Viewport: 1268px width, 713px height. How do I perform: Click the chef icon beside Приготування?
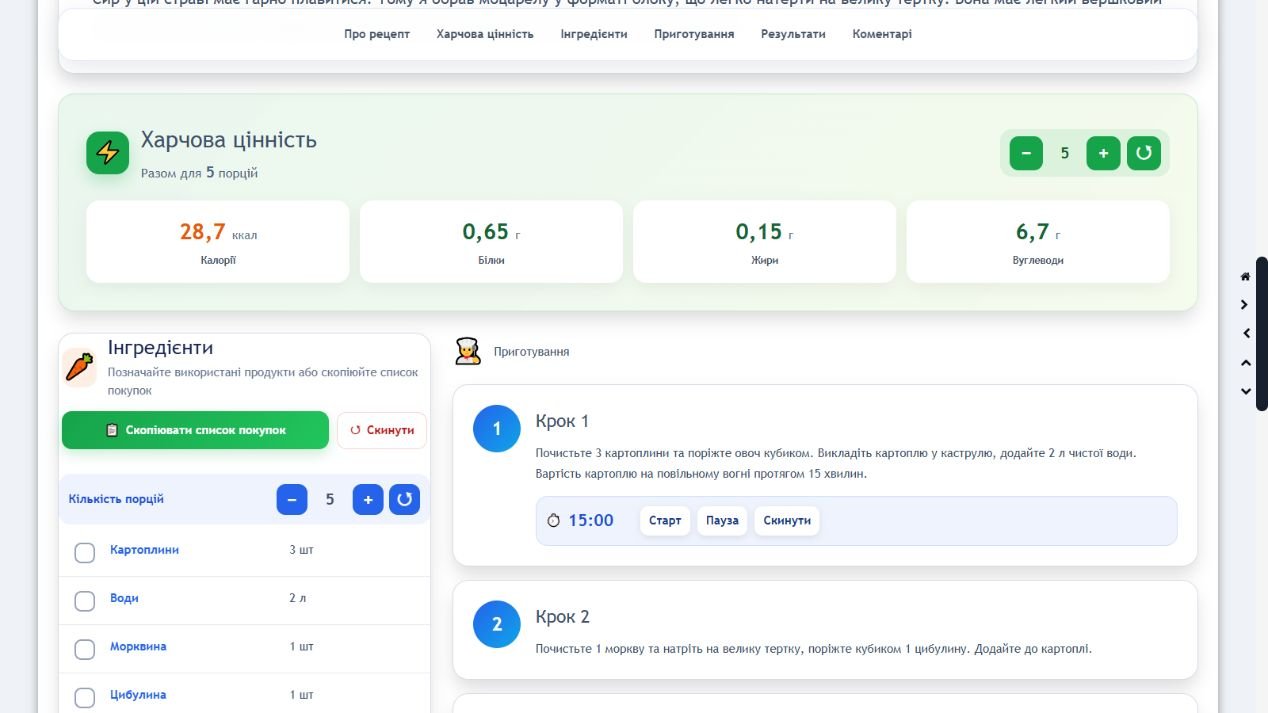click(x=467, y=351)
